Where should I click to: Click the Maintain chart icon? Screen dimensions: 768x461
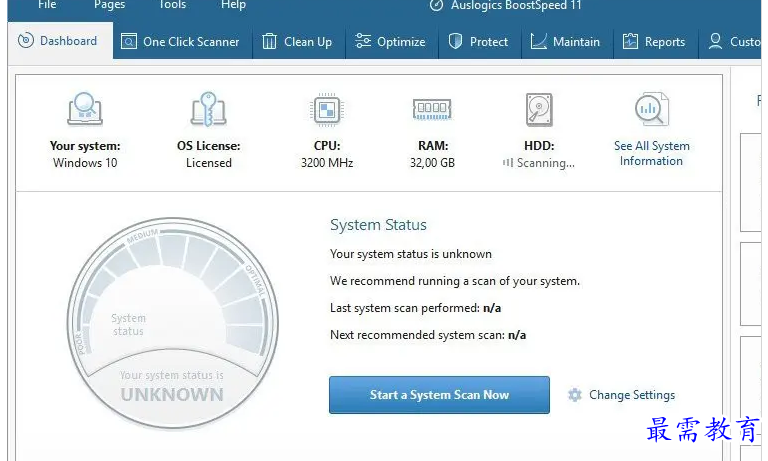click(539, 41)
